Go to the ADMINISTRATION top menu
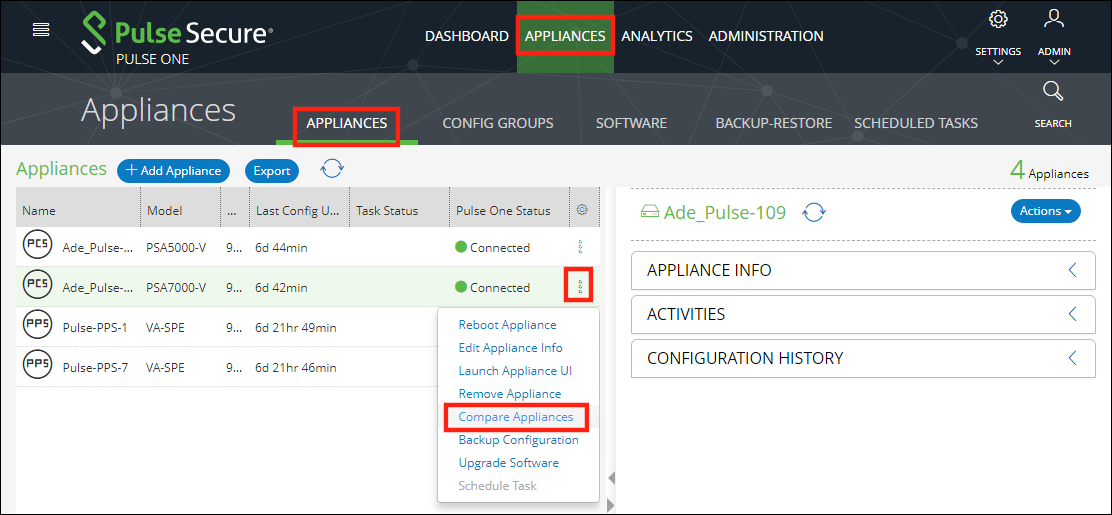Image resolution: width=1112 pixels, height=515 pixels. coord(766,35)
